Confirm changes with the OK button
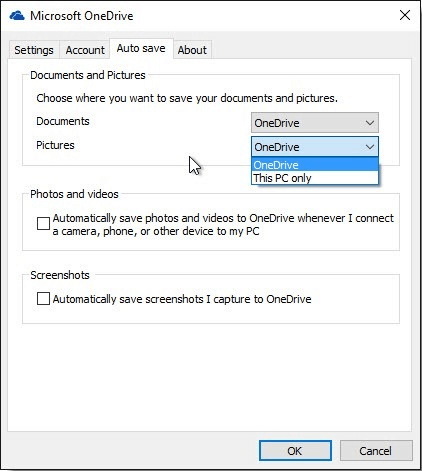 pyautogui.click(x=295, y=451)
